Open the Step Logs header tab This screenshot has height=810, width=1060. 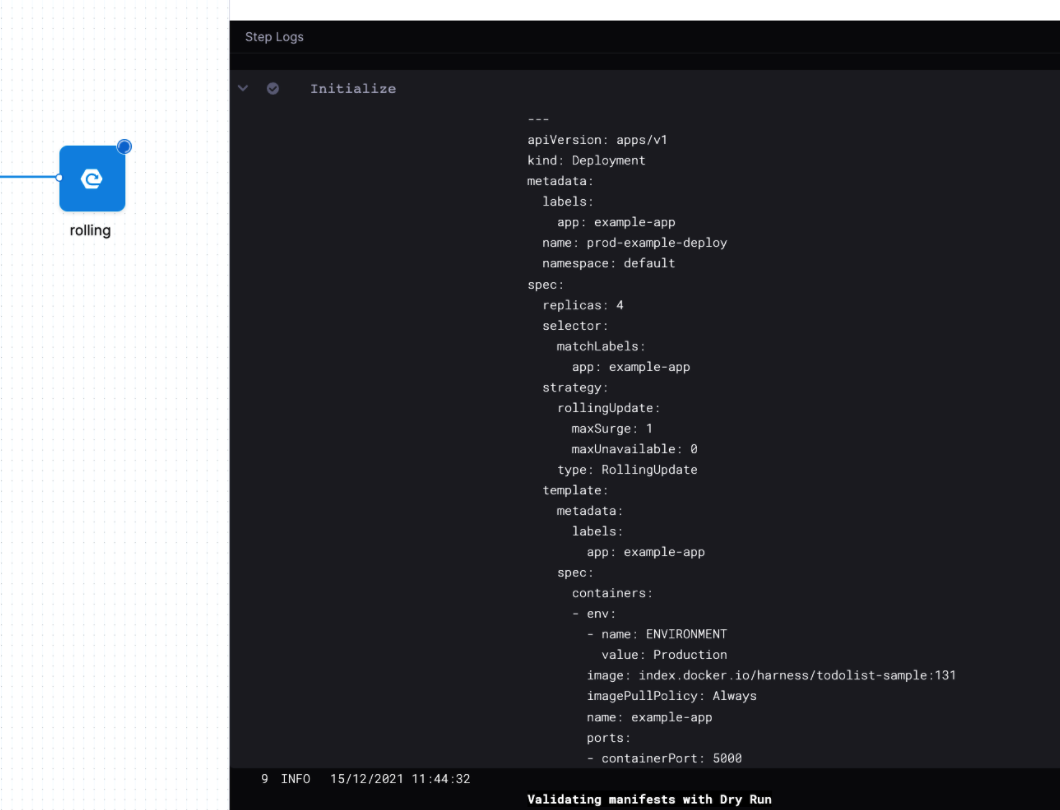click(x=274, y=37)
